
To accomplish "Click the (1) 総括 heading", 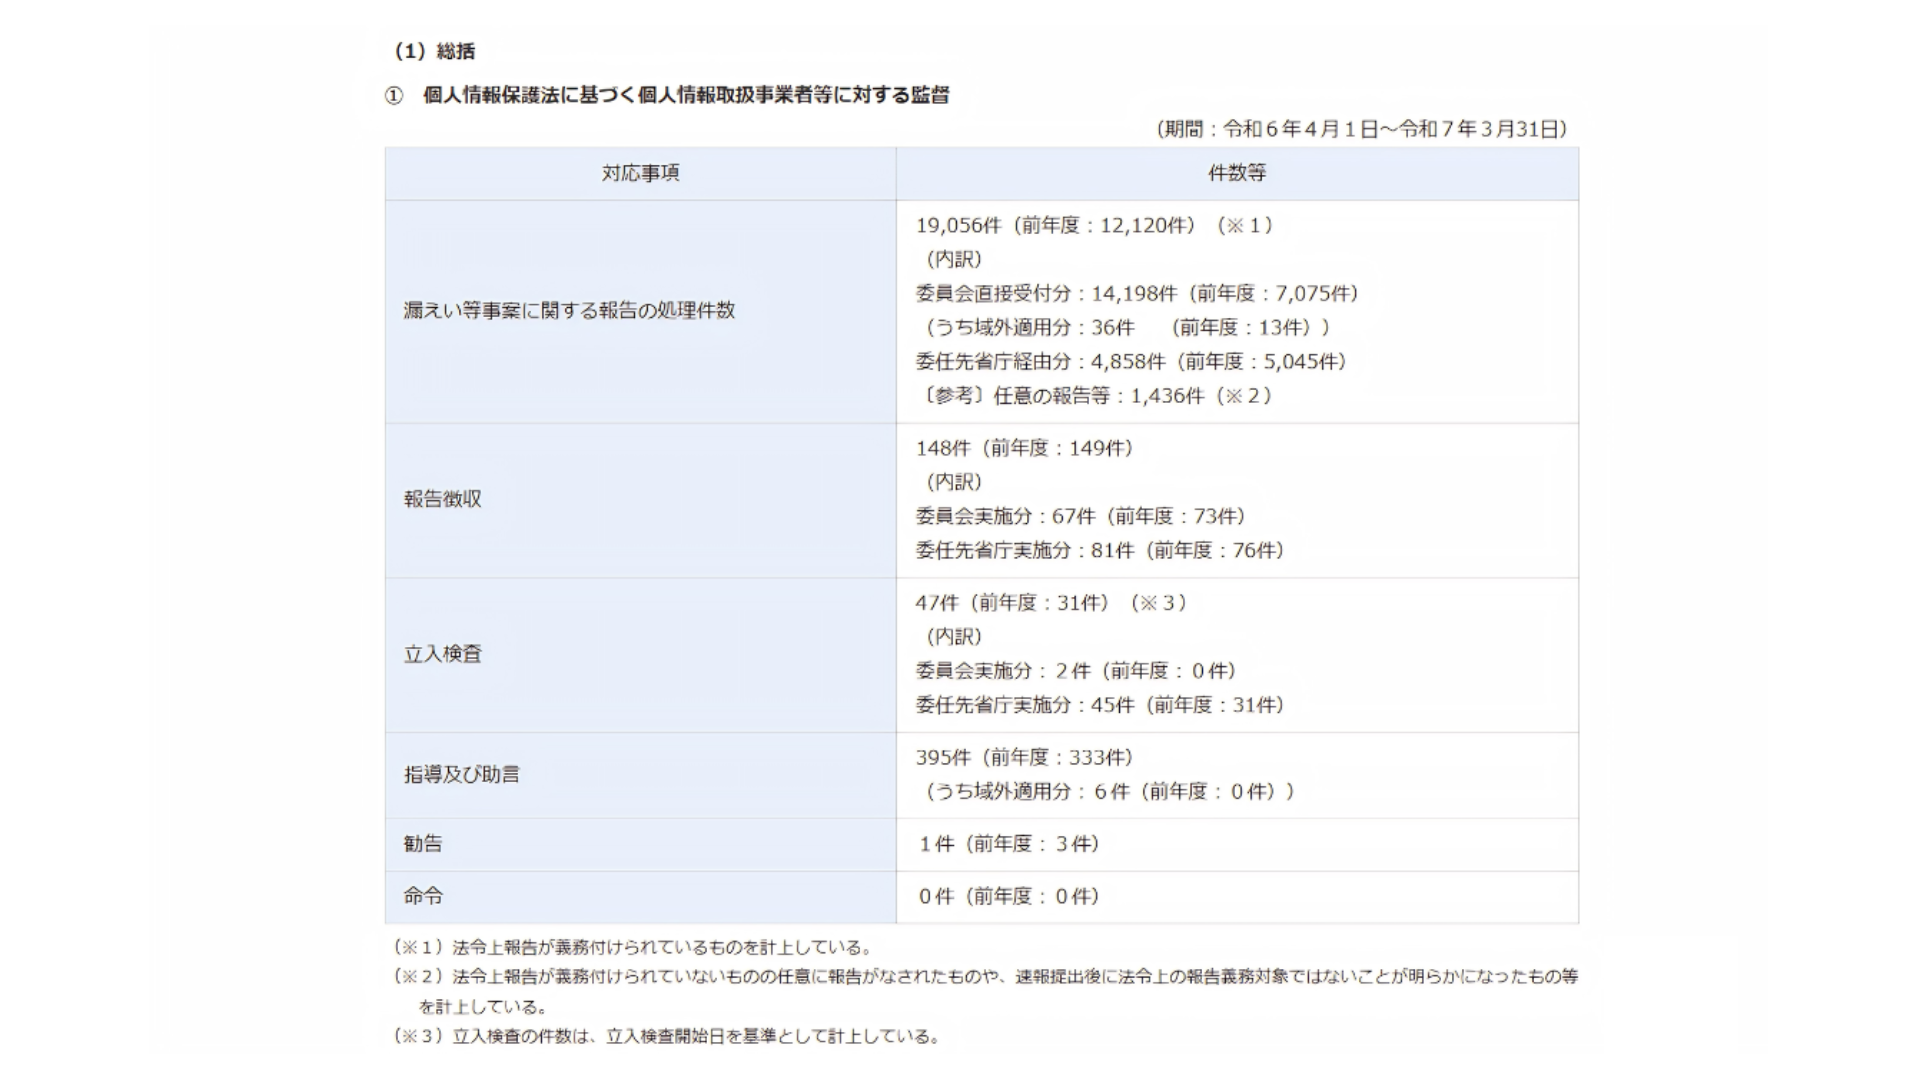I will coord(434,51).
